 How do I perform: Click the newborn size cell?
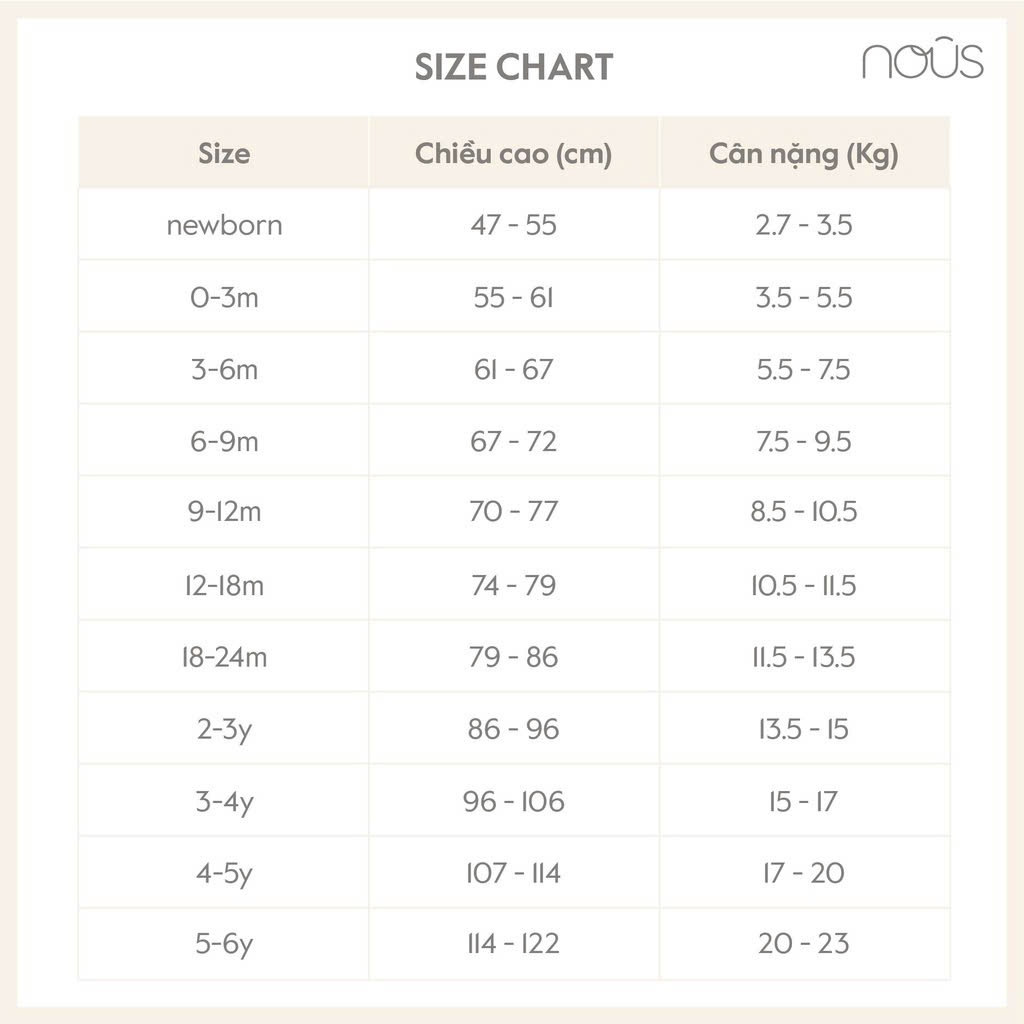pos(224,225)
